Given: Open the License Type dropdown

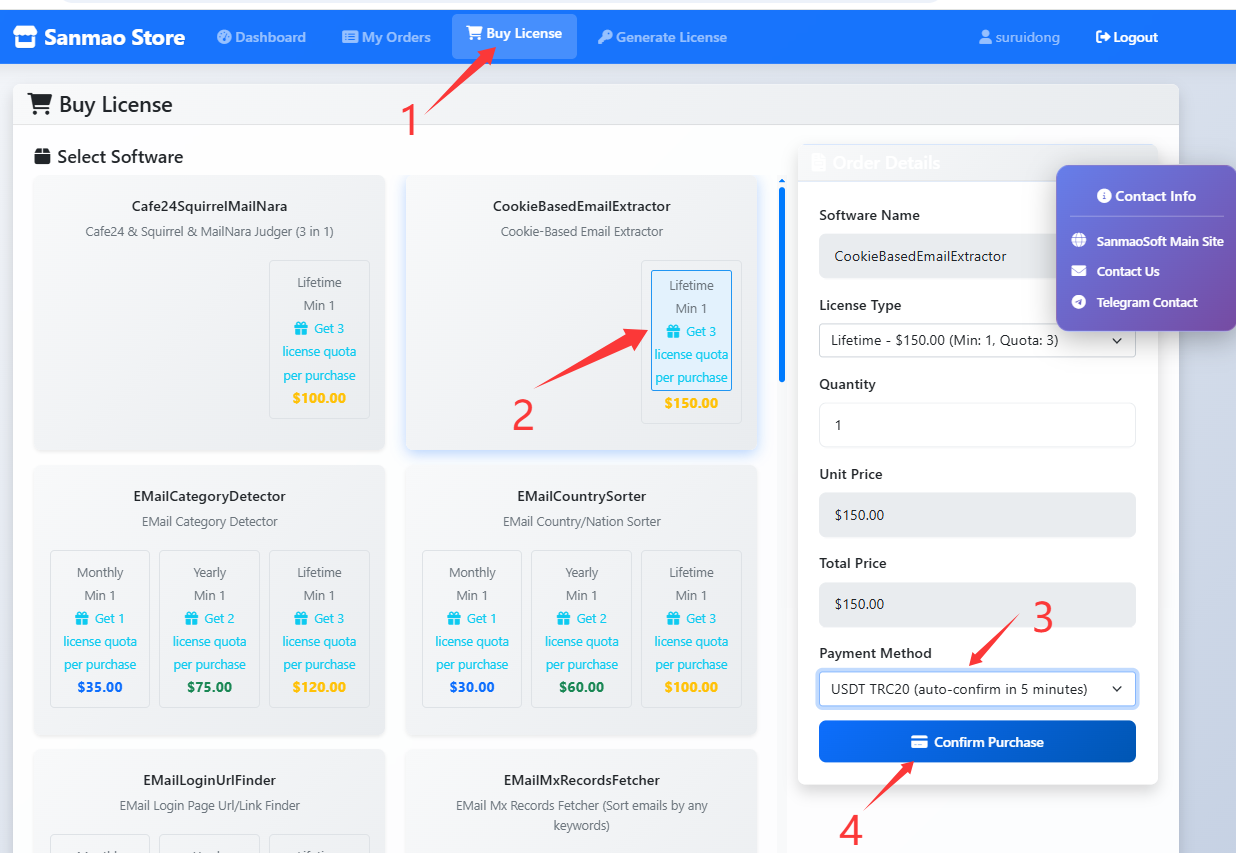Looking at the screenshot, I should [976, 341].
